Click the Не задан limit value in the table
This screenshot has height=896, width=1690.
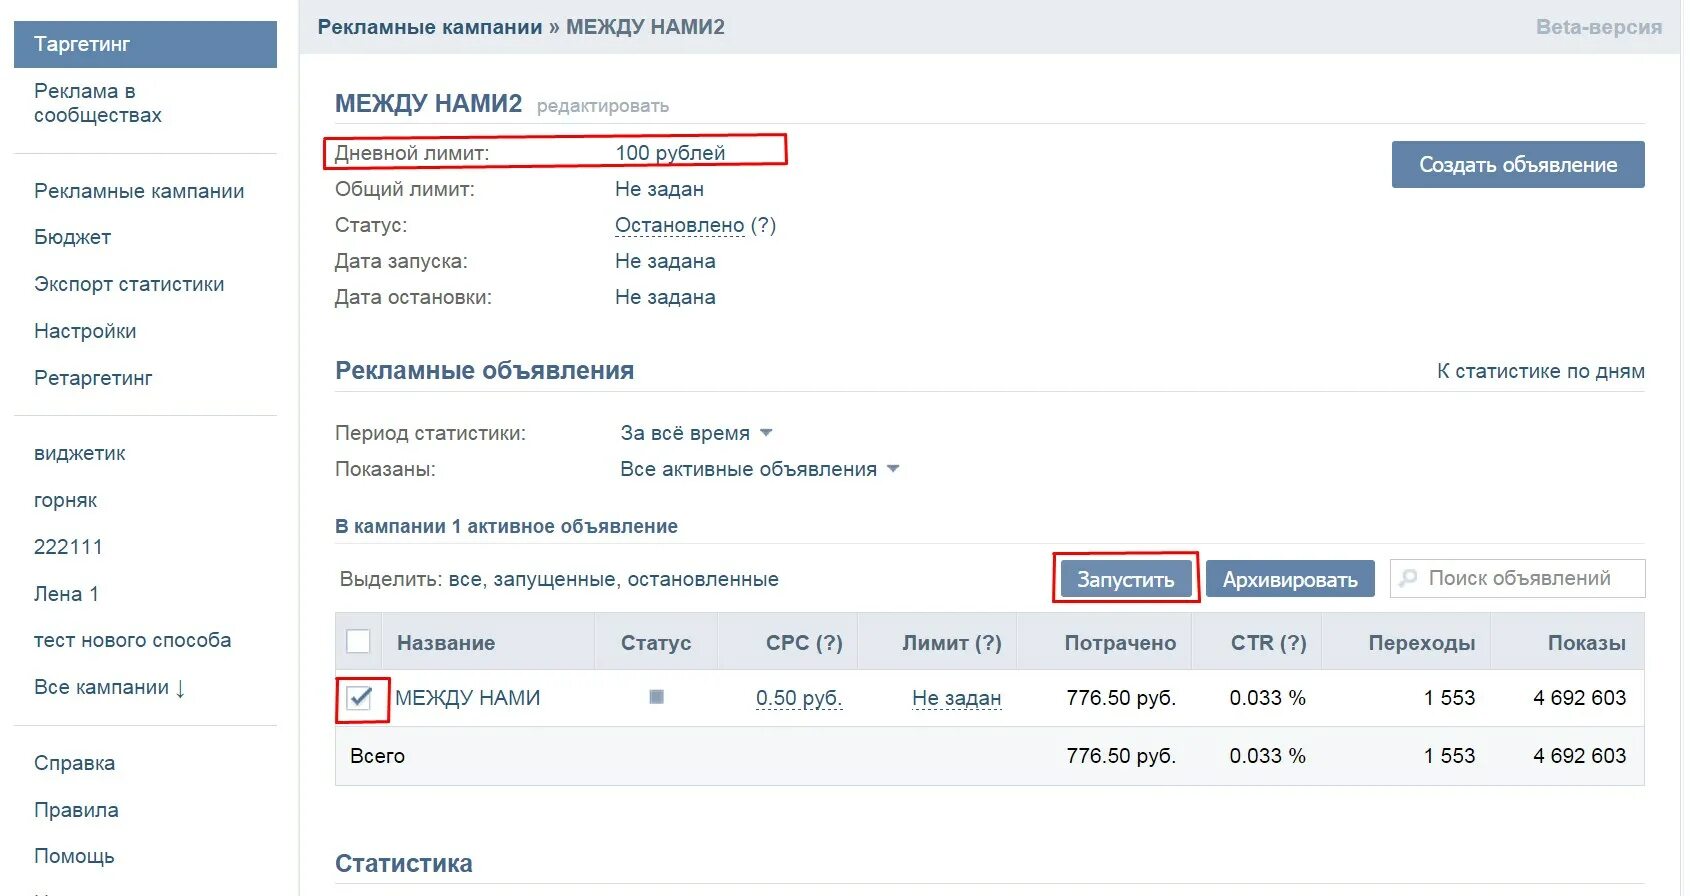coord(957,698)
